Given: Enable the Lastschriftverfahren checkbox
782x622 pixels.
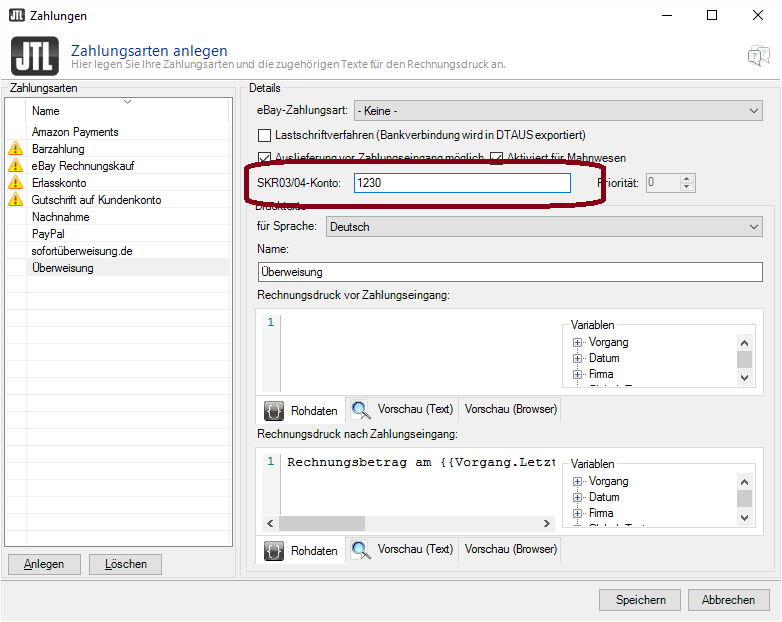Looking at the screenshot, I should click(x=265, y=135).
